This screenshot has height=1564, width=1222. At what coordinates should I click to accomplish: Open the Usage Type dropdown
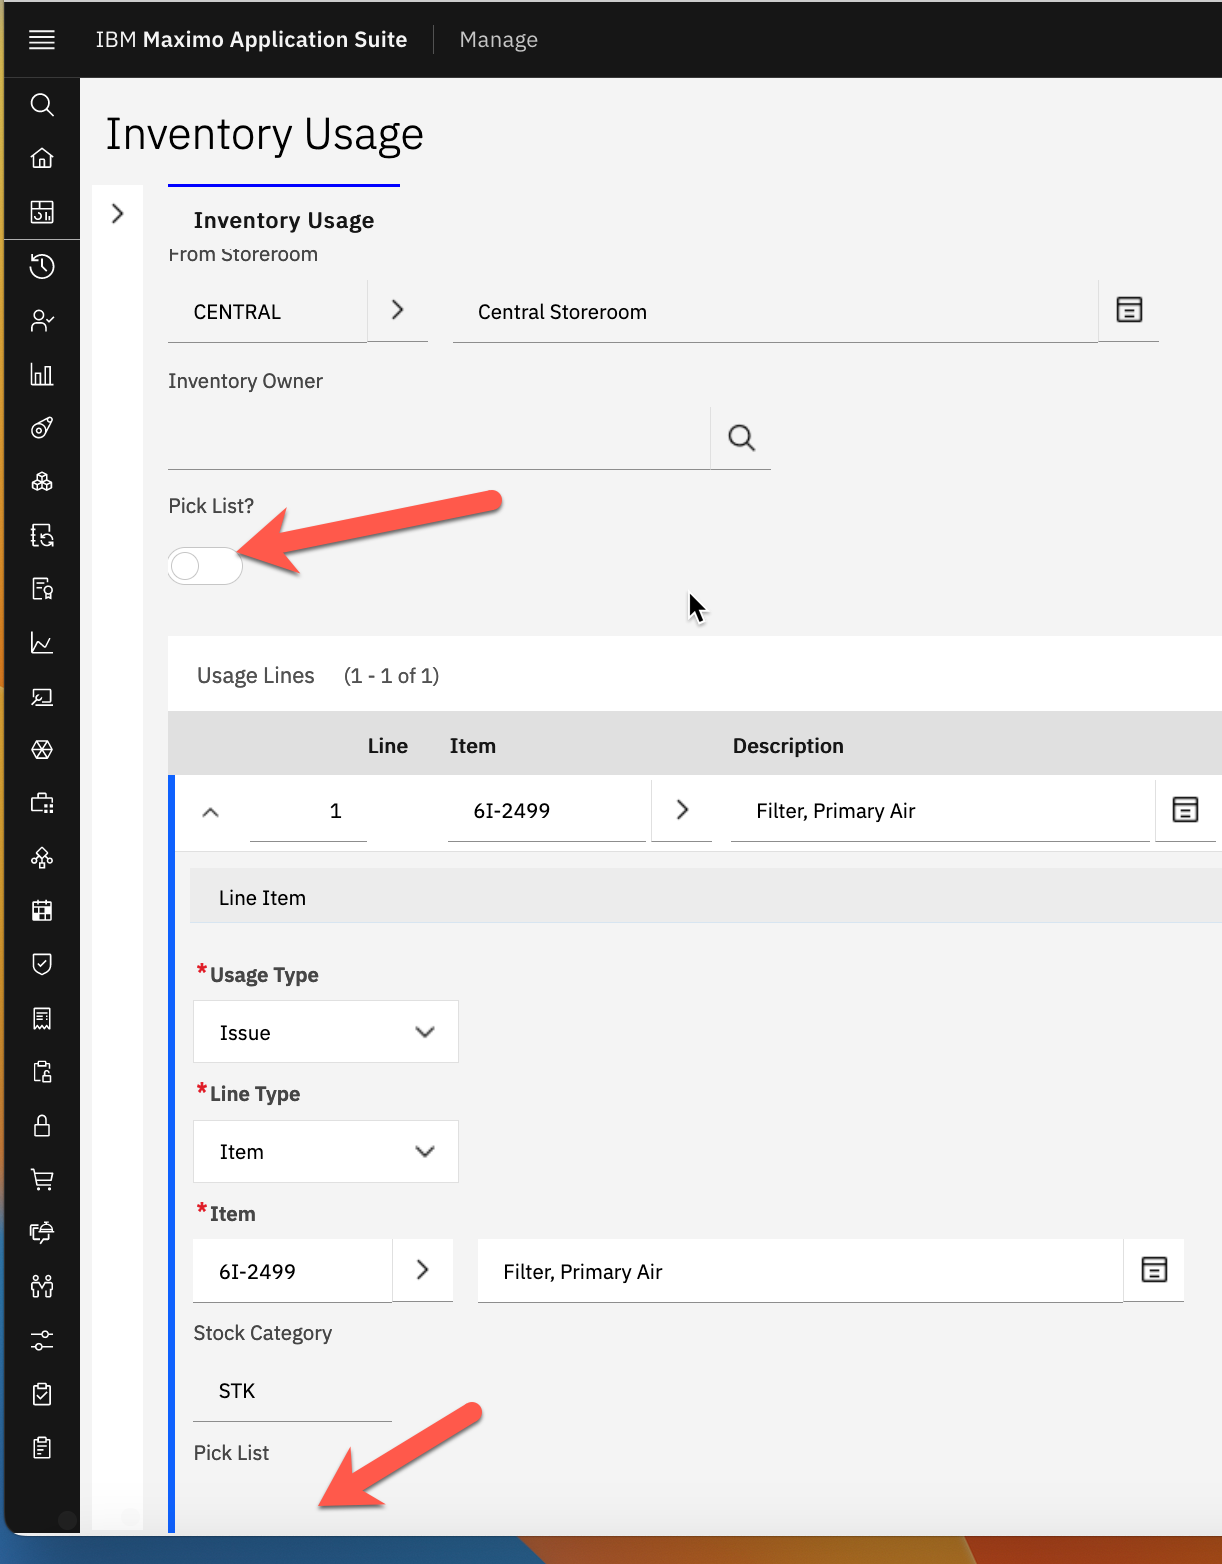pos(325,1032)
